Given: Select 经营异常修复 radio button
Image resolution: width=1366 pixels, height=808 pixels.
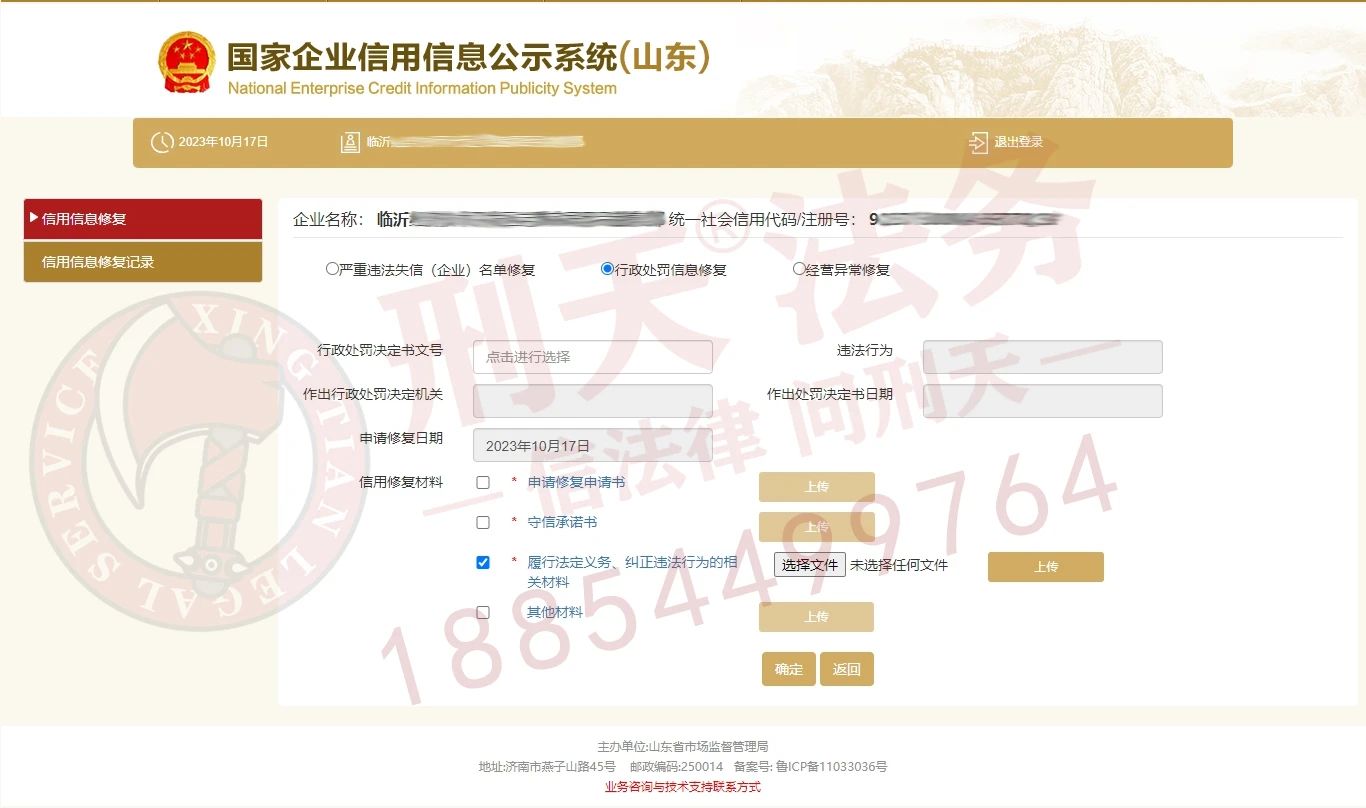Looking at the screenshot, I should tap(799, 269).
